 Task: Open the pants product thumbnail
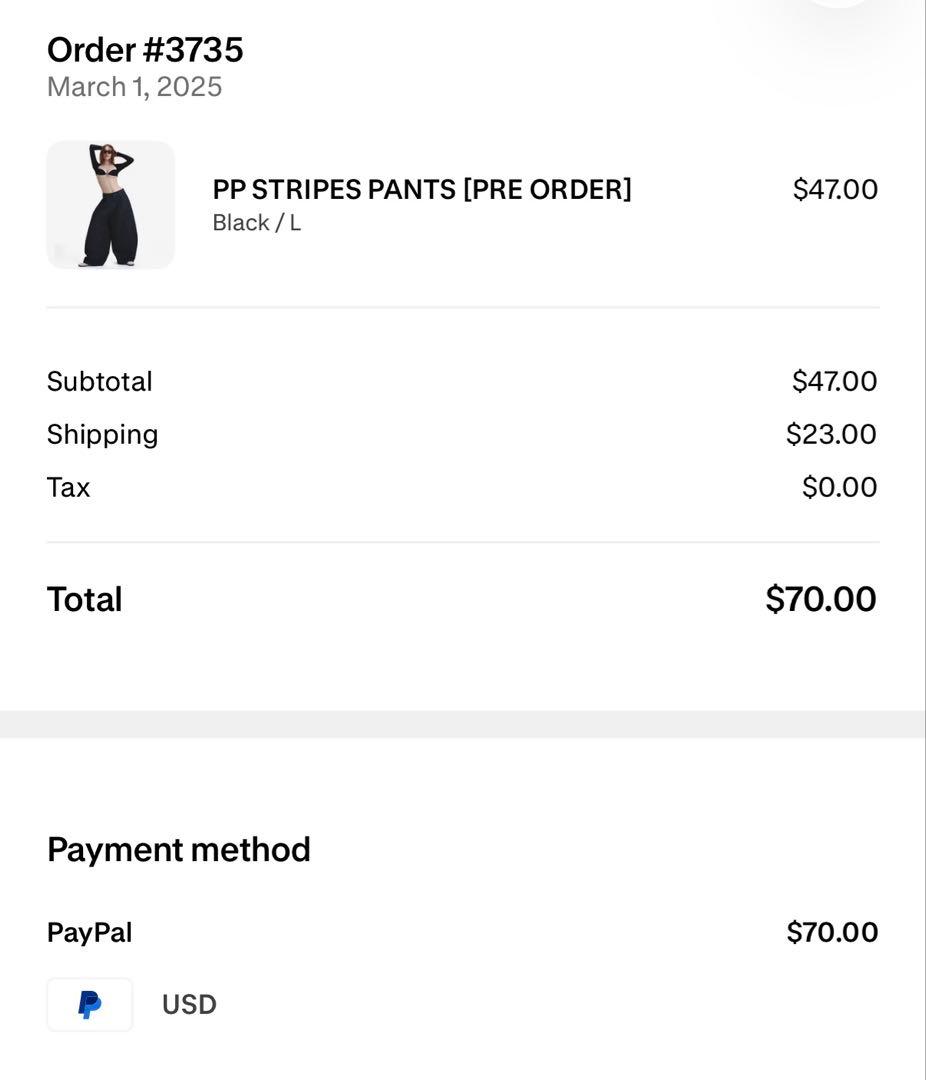pos(110,205)
